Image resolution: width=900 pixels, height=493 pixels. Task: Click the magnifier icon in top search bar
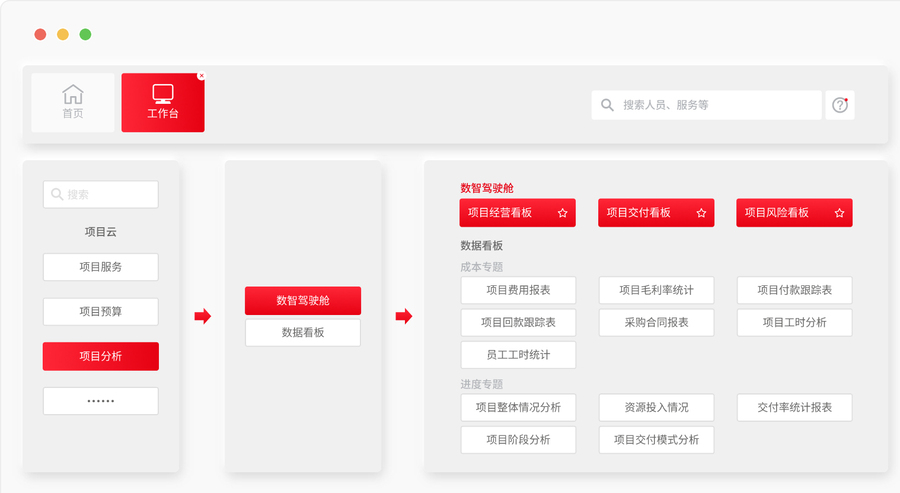coord(607,105)
